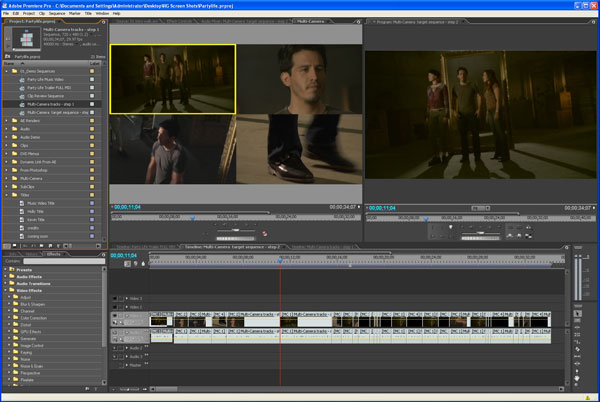Open the Color Correction effects folder
This screenshot has height=402, width=600.
point(33,318)
